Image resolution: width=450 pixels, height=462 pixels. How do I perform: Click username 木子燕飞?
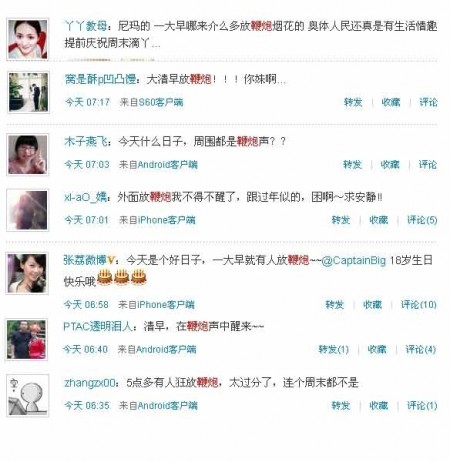86,142
